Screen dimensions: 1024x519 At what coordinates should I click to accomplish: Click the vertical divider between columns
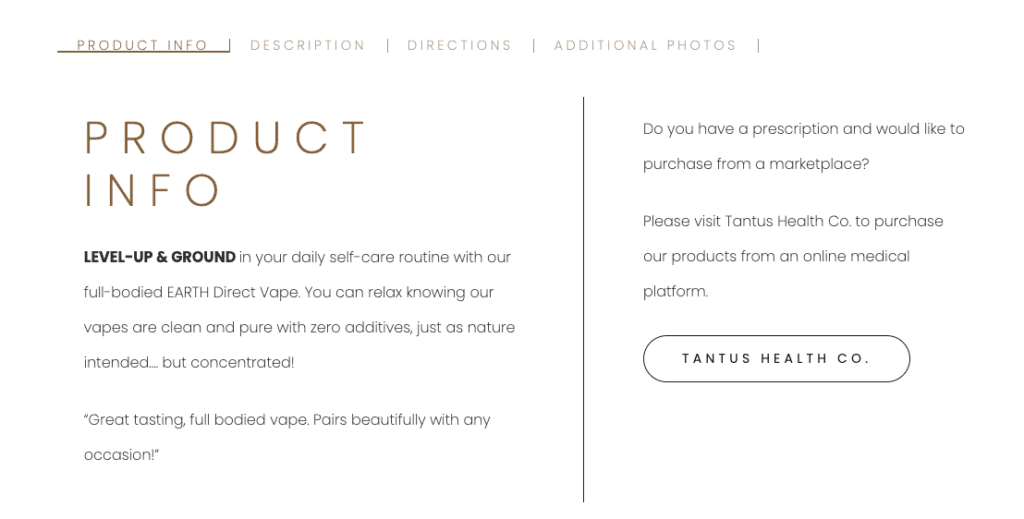pos(584,300)
